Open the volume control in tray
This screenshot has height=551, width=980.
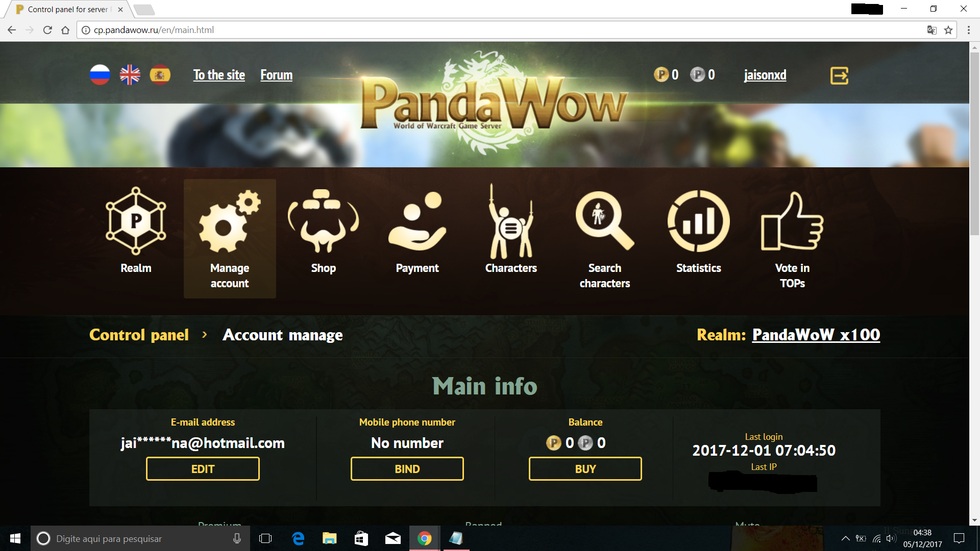click(x=891, y=538)
